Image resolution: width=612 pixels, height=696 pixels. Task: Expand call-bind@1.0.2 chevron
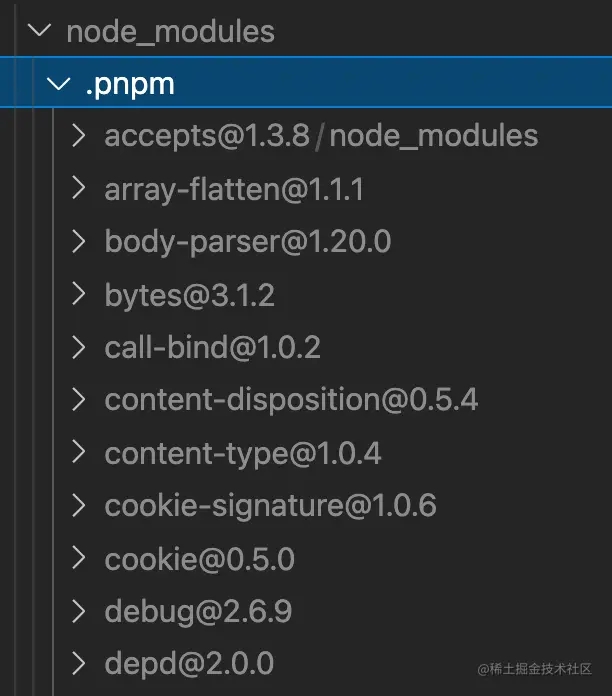tap(79, 347)
